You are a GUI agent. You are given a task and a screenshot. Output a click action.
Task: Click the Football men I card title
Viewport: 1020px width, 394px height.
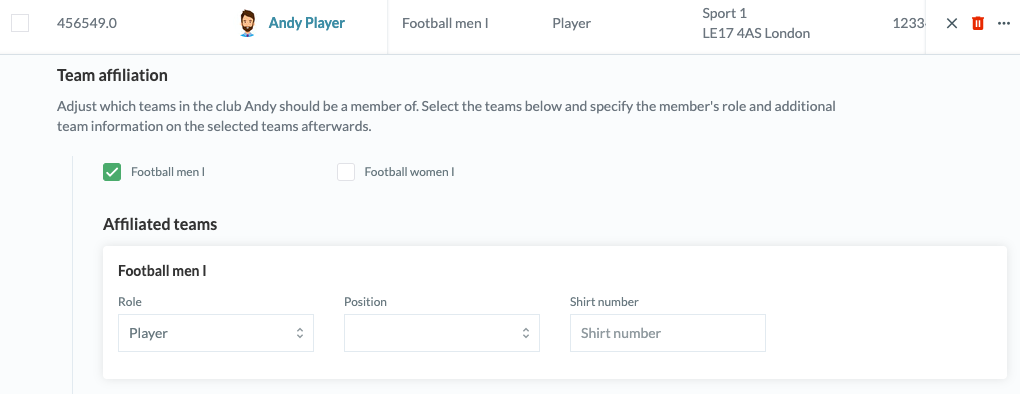click(x=162, y=271)
